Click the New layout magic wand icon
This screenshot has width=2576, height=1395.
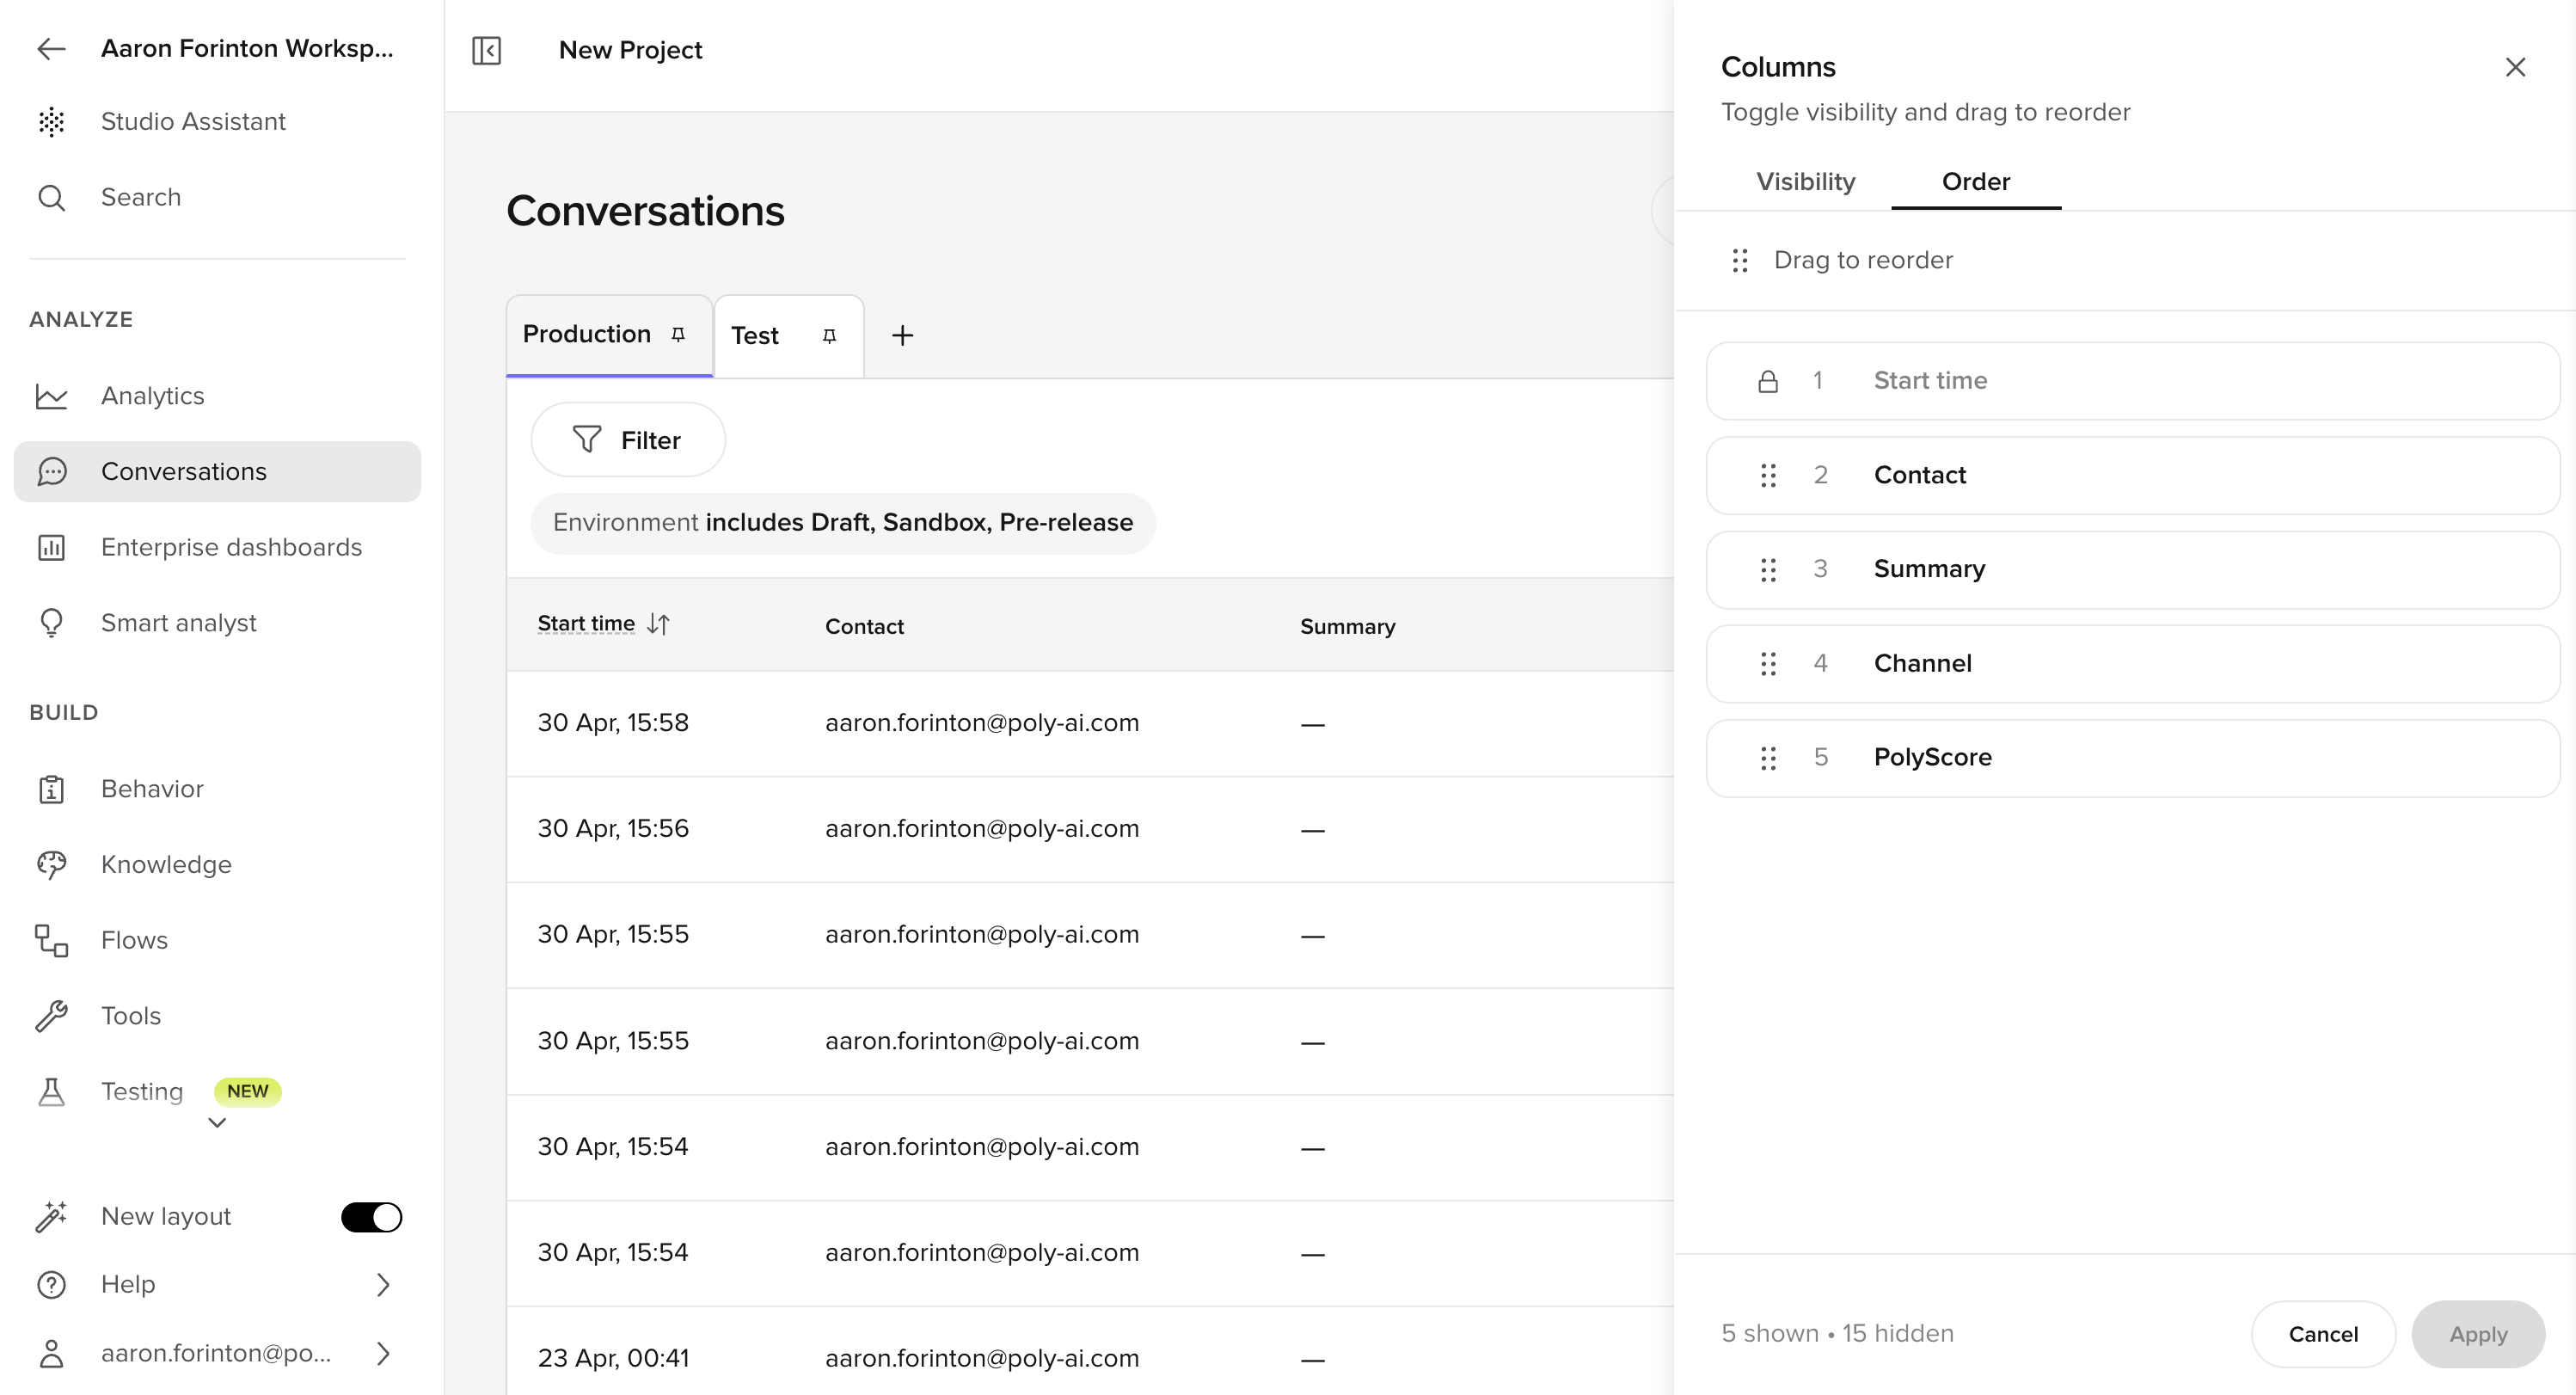click(x=51, y=1217)
